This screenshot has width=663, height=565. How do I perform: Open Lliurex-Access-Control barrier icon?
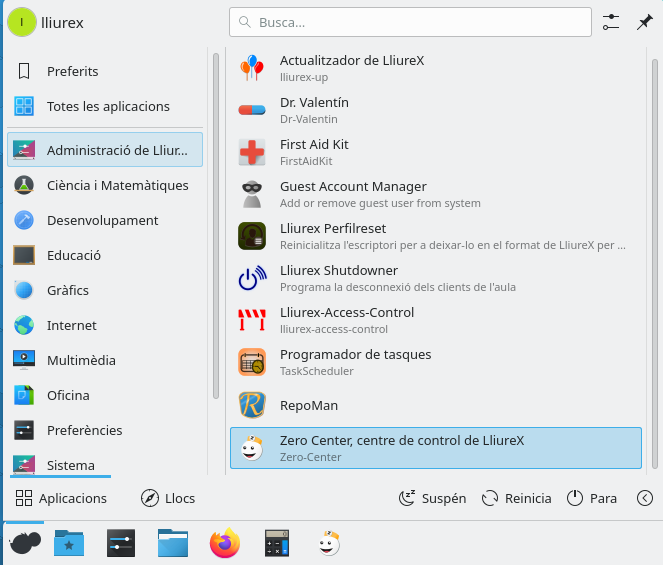[252, 320]
